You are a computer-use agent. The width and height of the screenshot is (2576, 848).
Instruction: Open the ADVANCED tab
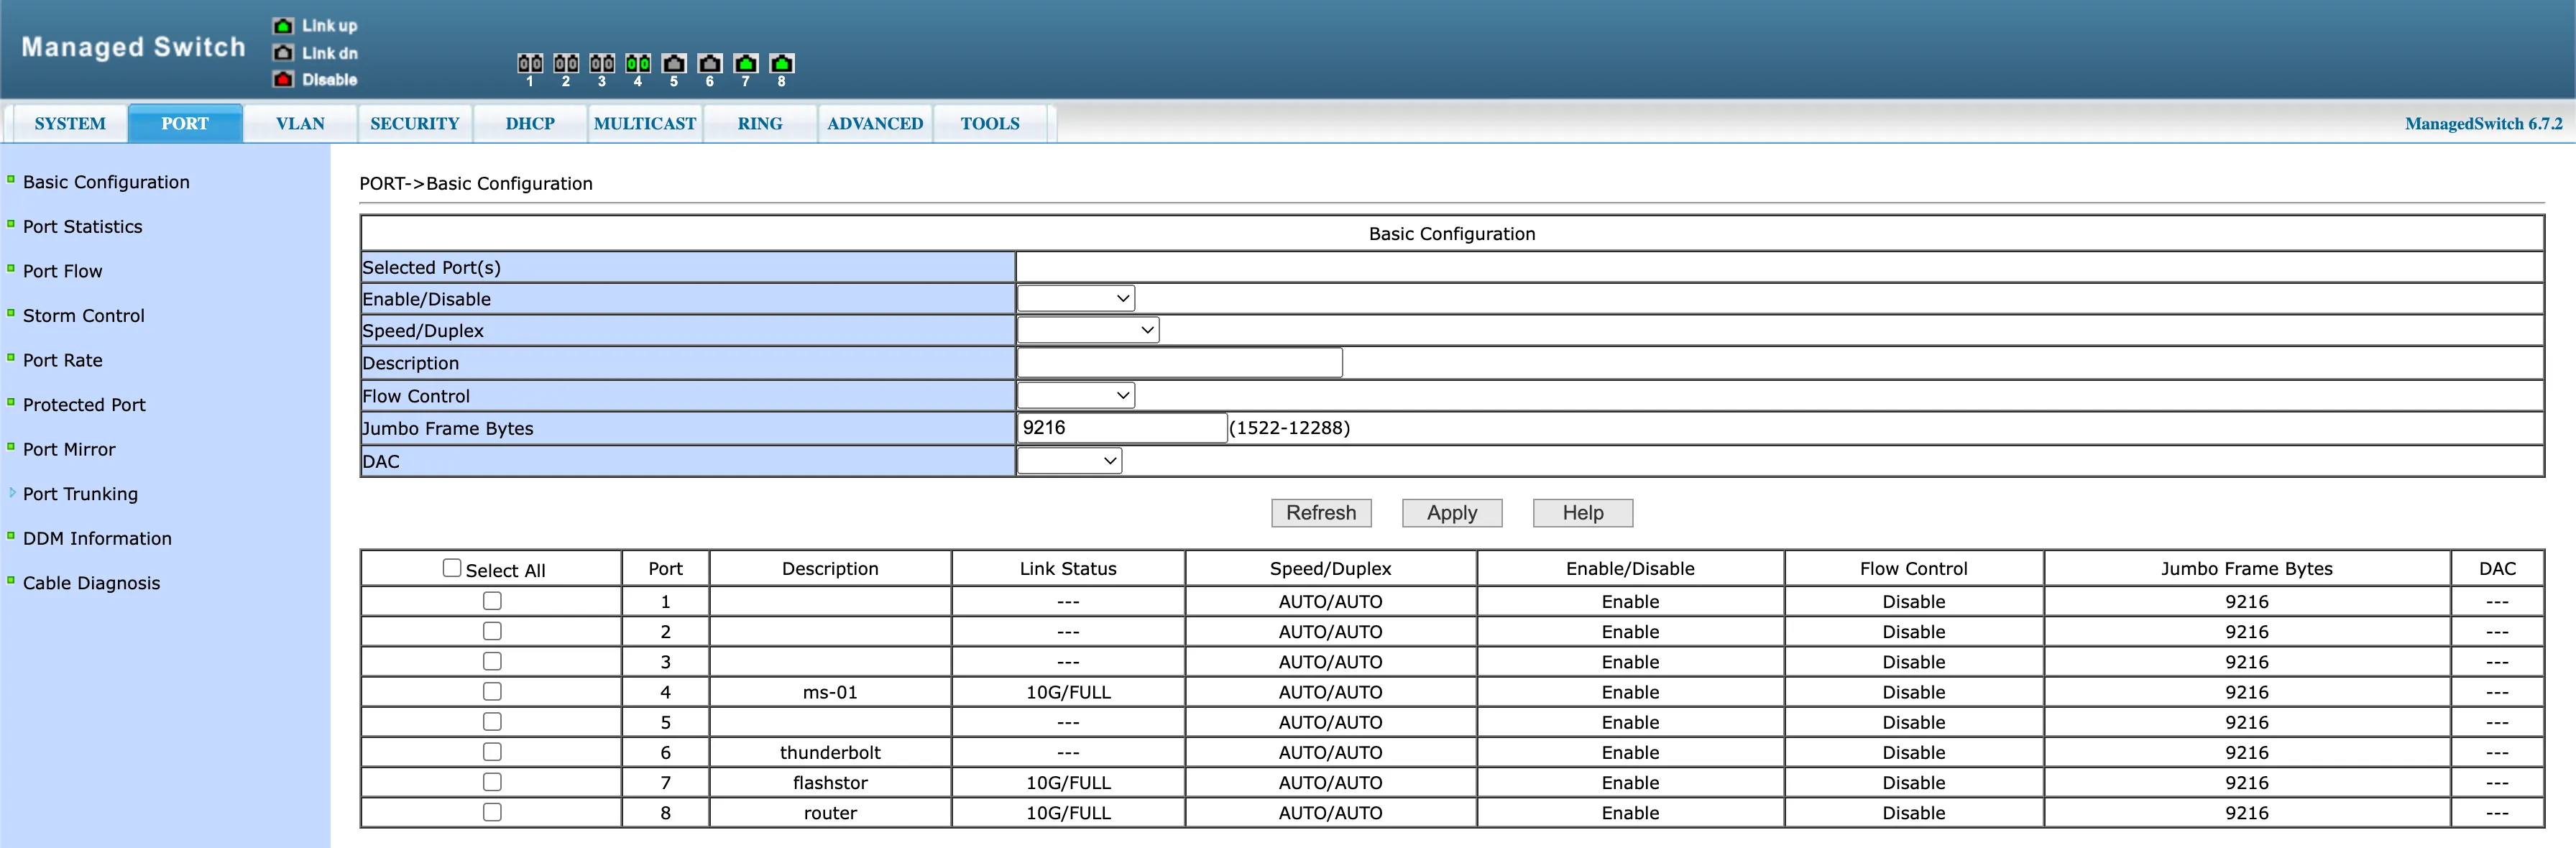click(875, 124)
